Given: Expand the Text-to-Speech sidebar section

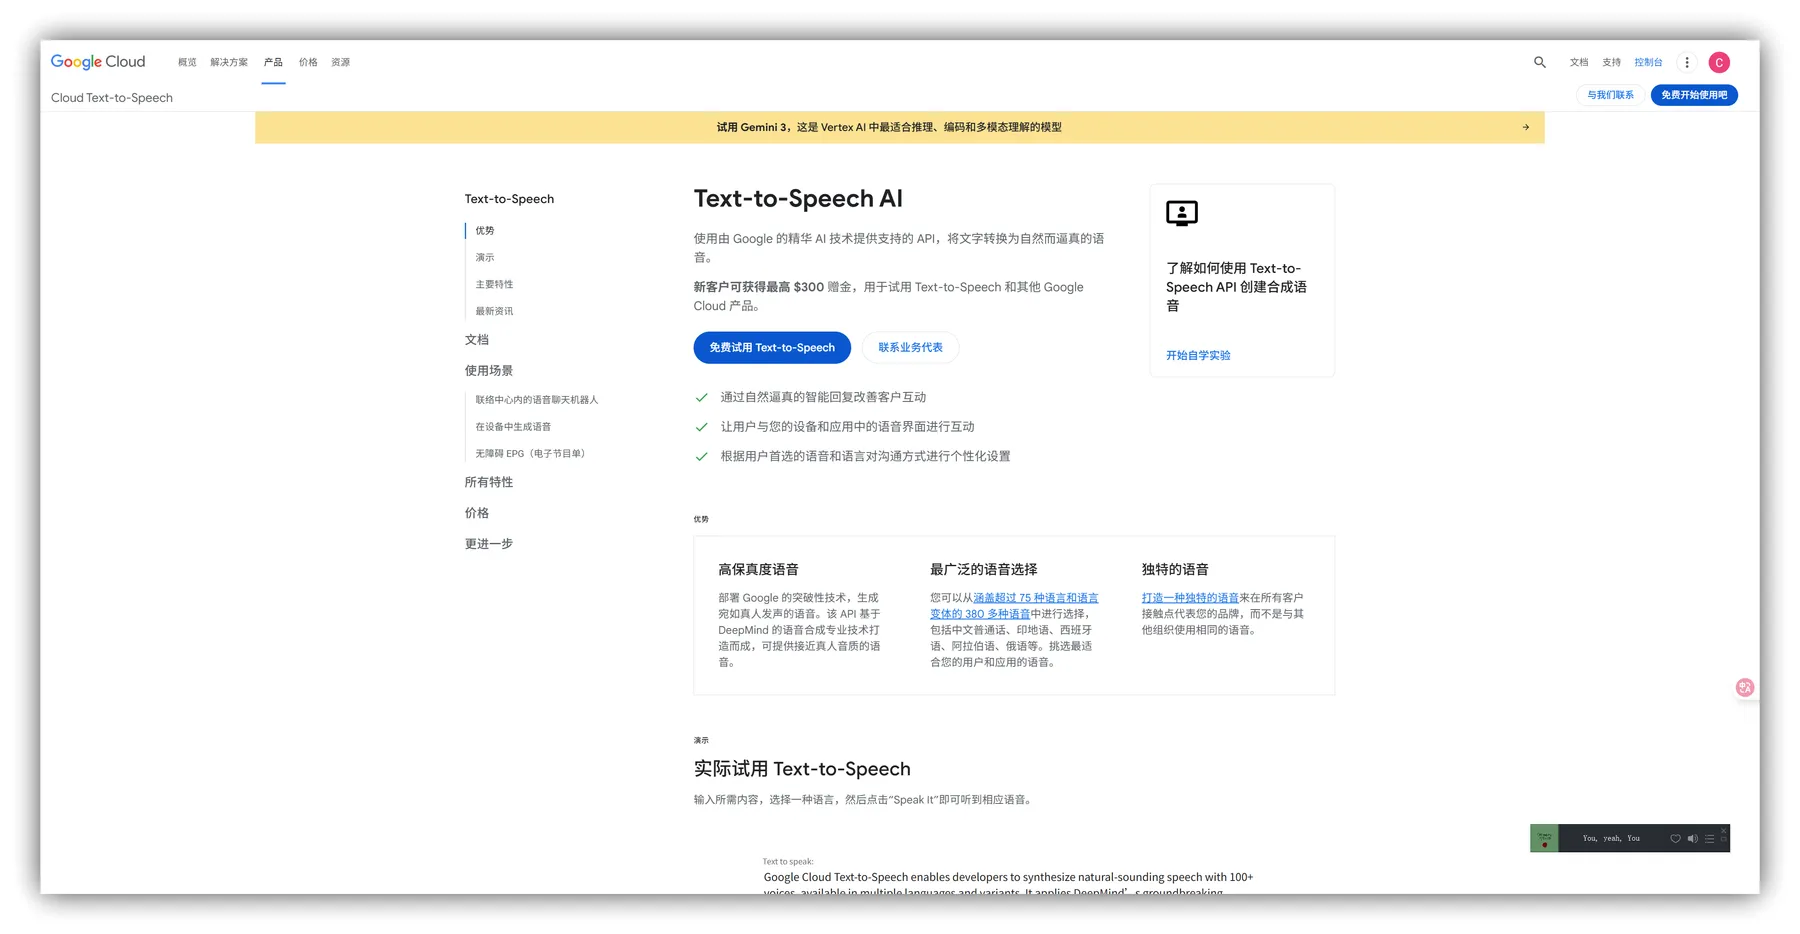Looking at the screenshot, I should tap(509, 199).
